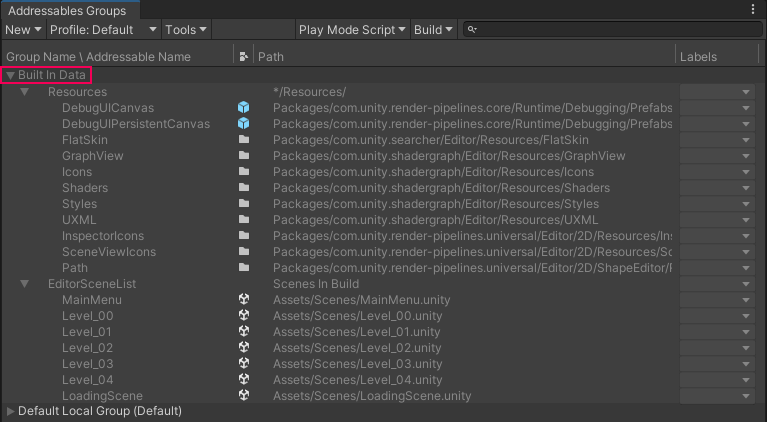Image resolution: width=767 pixels, height=422 pixels.
Task: Click the asset type column header icon
Action: [243, 57]
